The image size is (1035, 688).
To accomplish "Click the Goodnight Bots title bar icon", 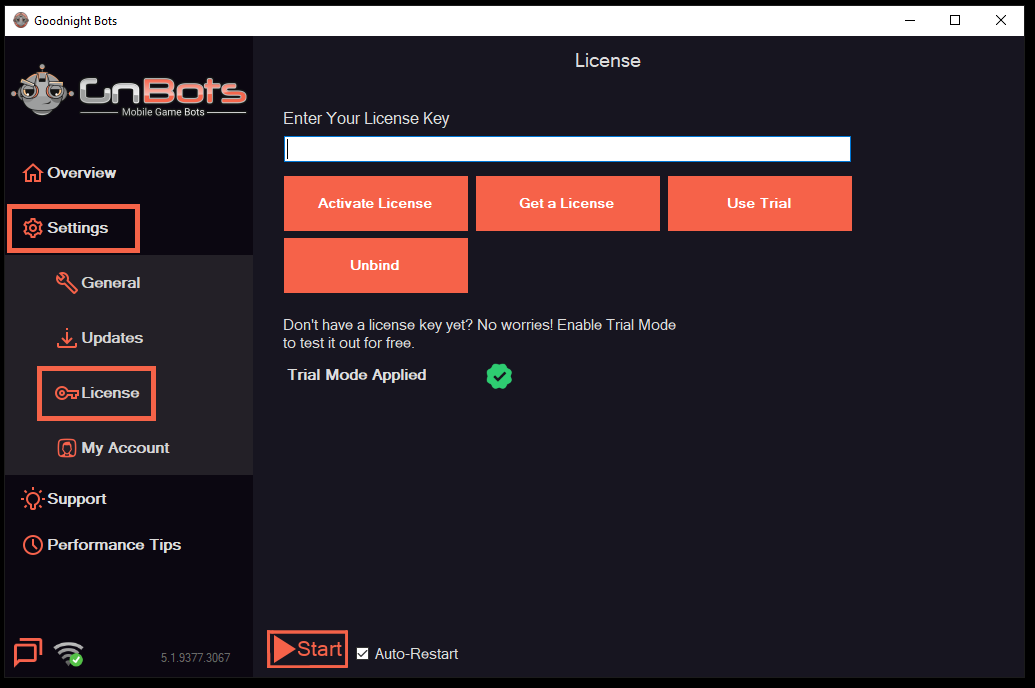I will [21, 20].
